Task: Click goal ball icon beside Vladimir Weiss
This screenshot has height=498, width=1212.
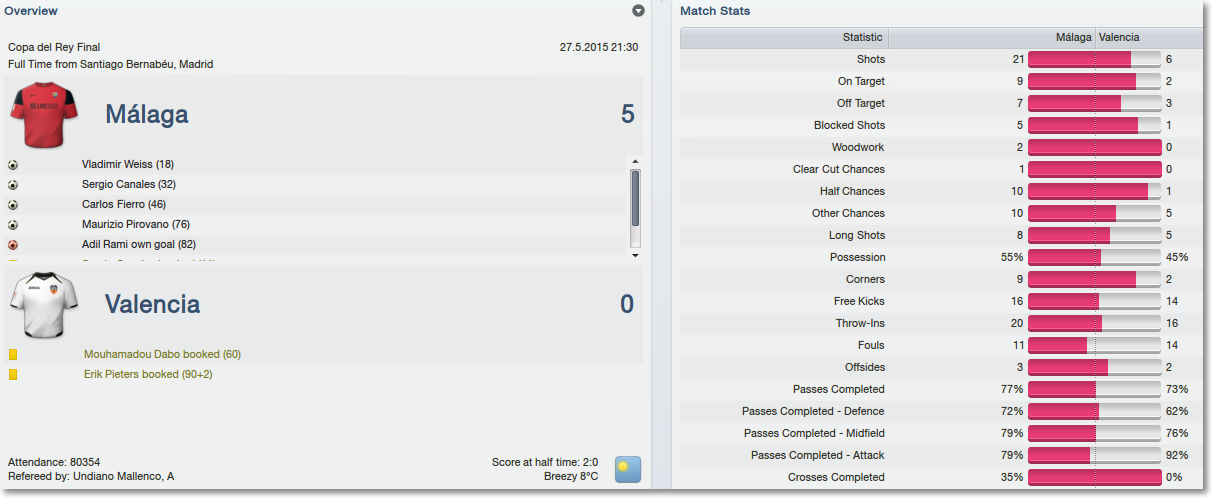Action: [13, 165]
